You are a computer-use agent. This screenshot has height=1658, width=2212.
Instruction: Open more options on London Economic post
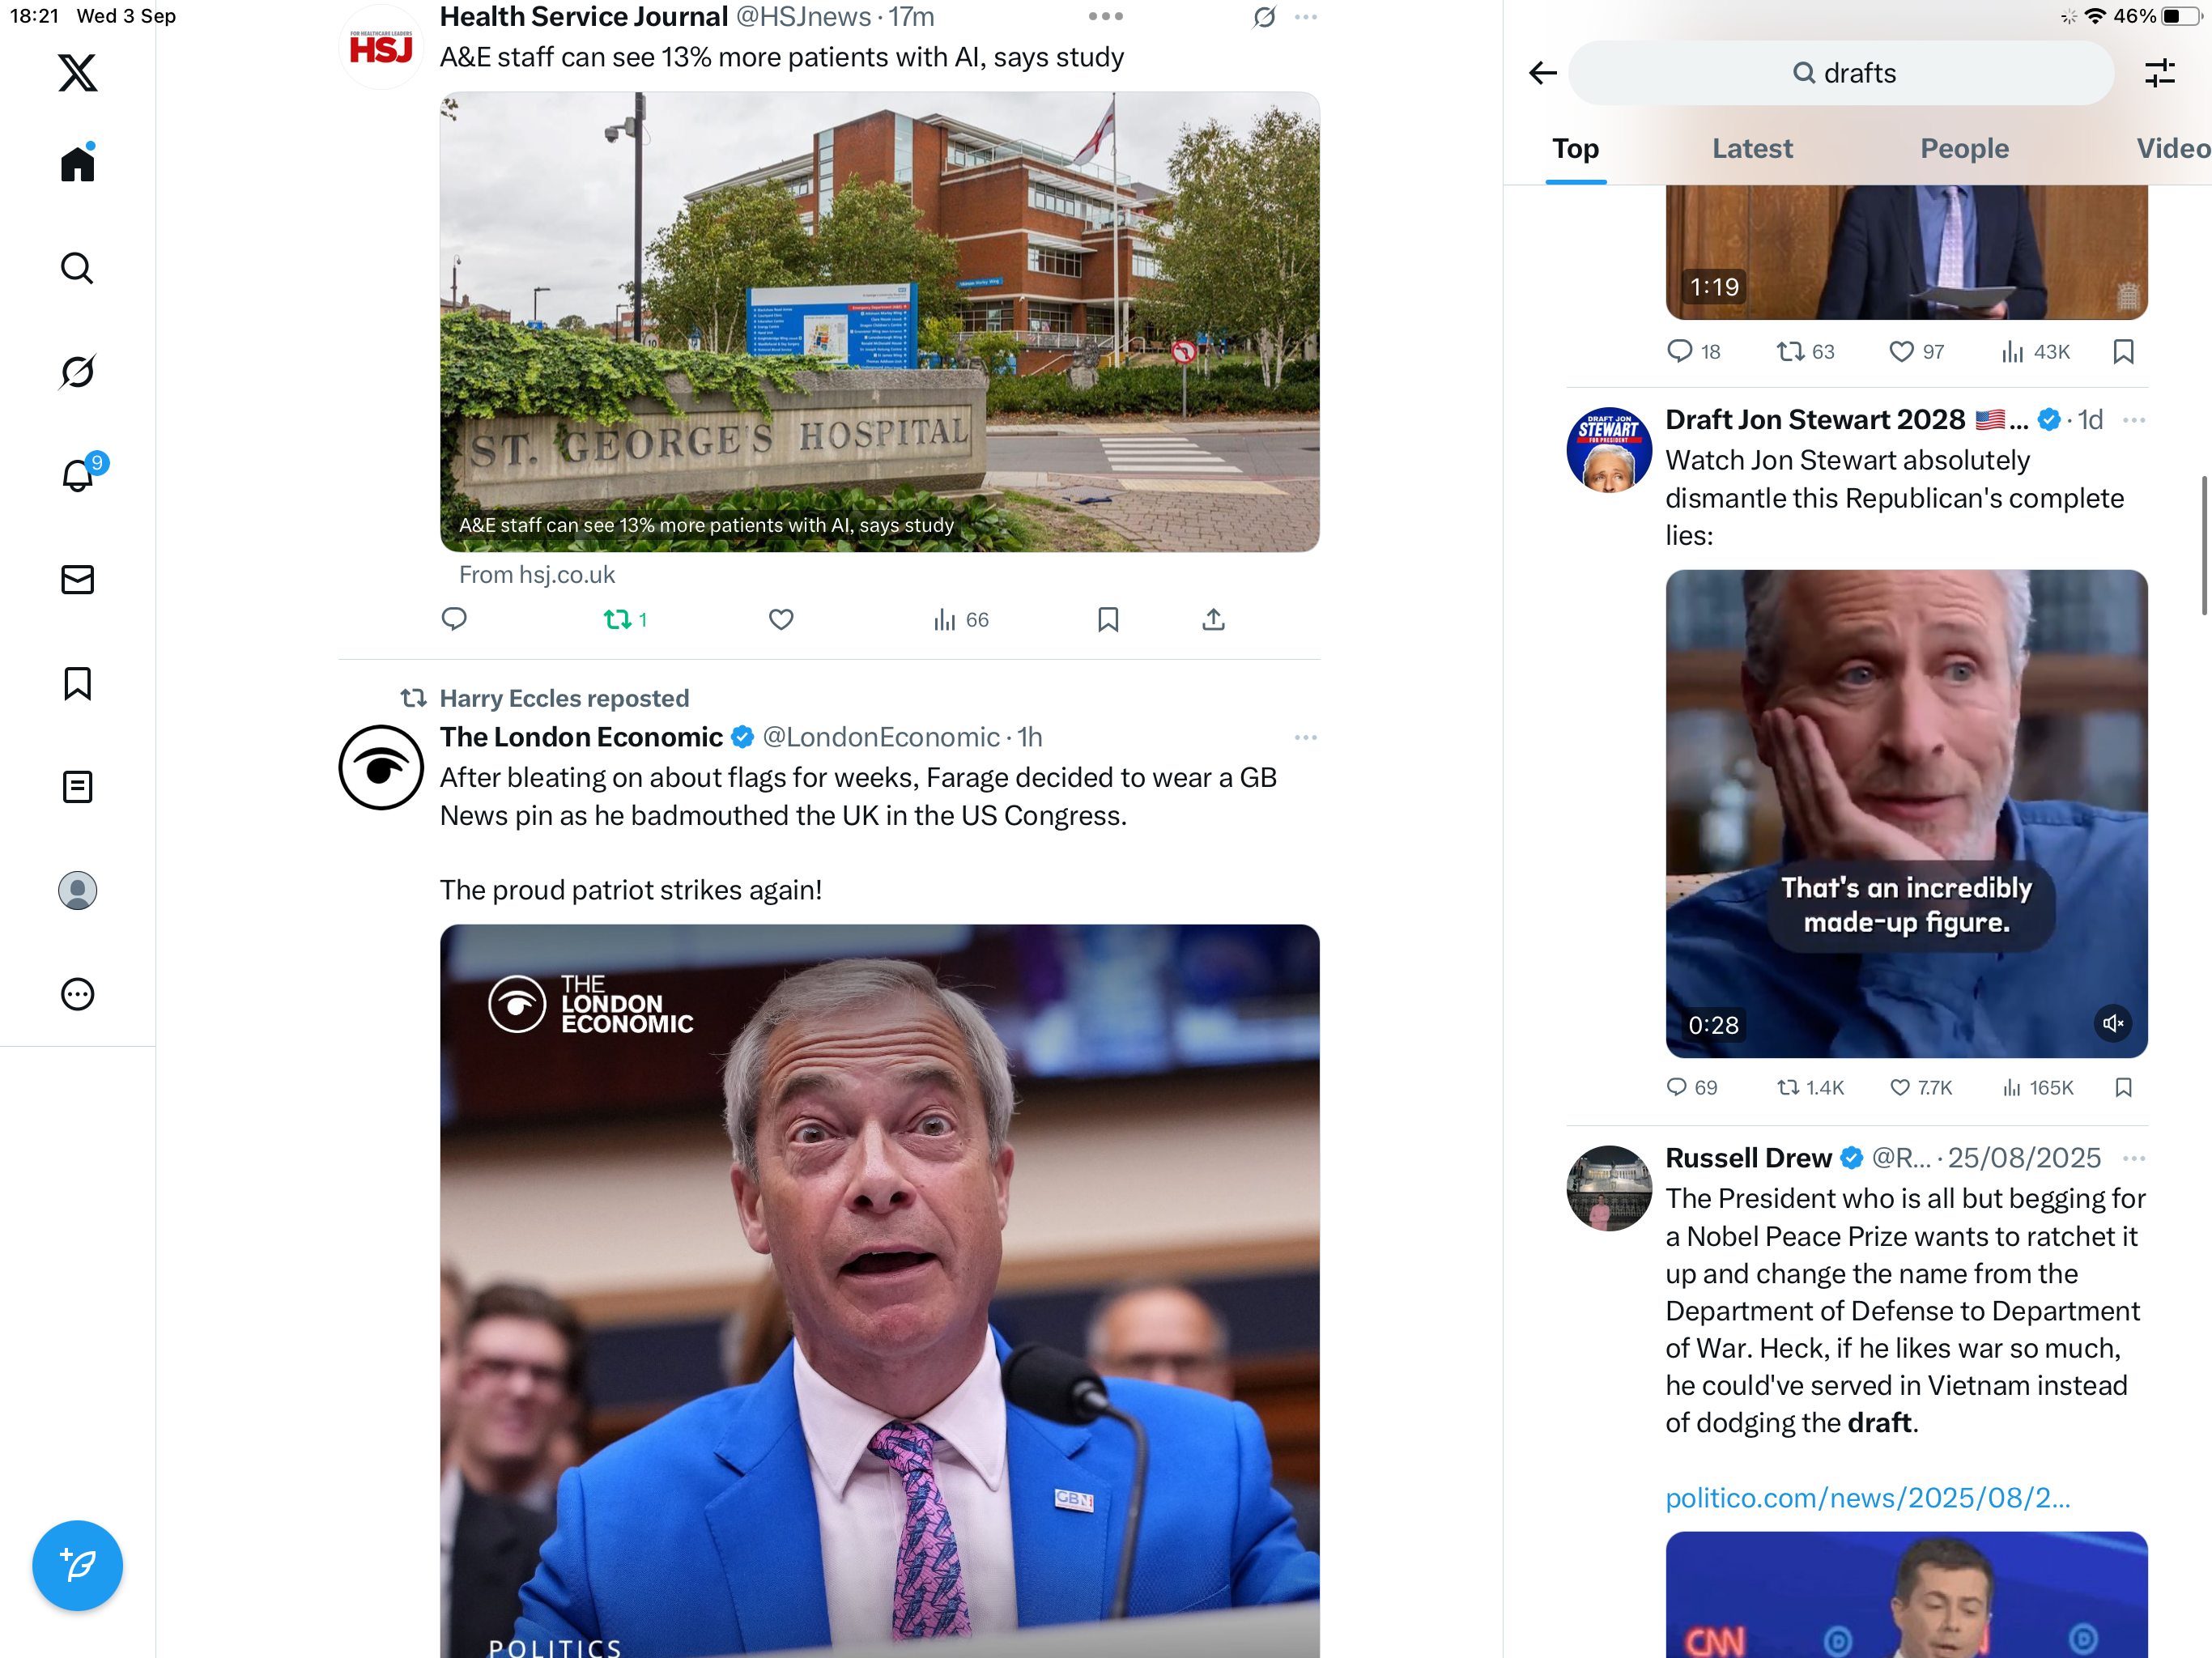tap(1305, 738)
